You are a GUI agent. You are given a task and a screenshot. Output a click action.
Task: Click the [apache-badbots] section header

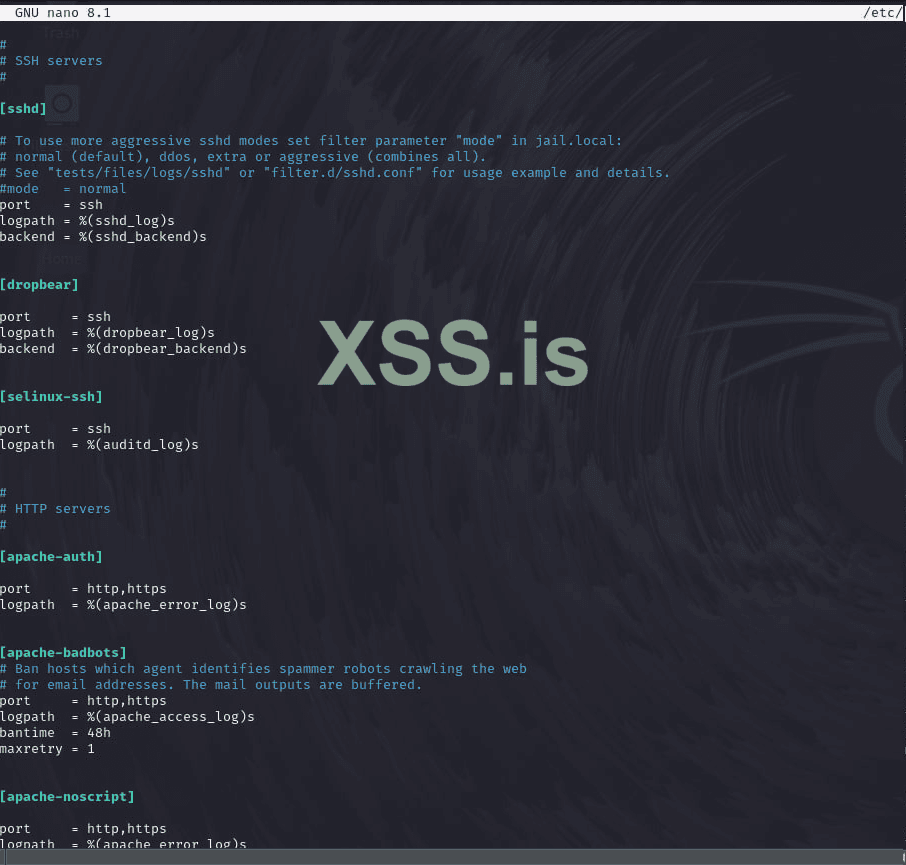(64, 653)
